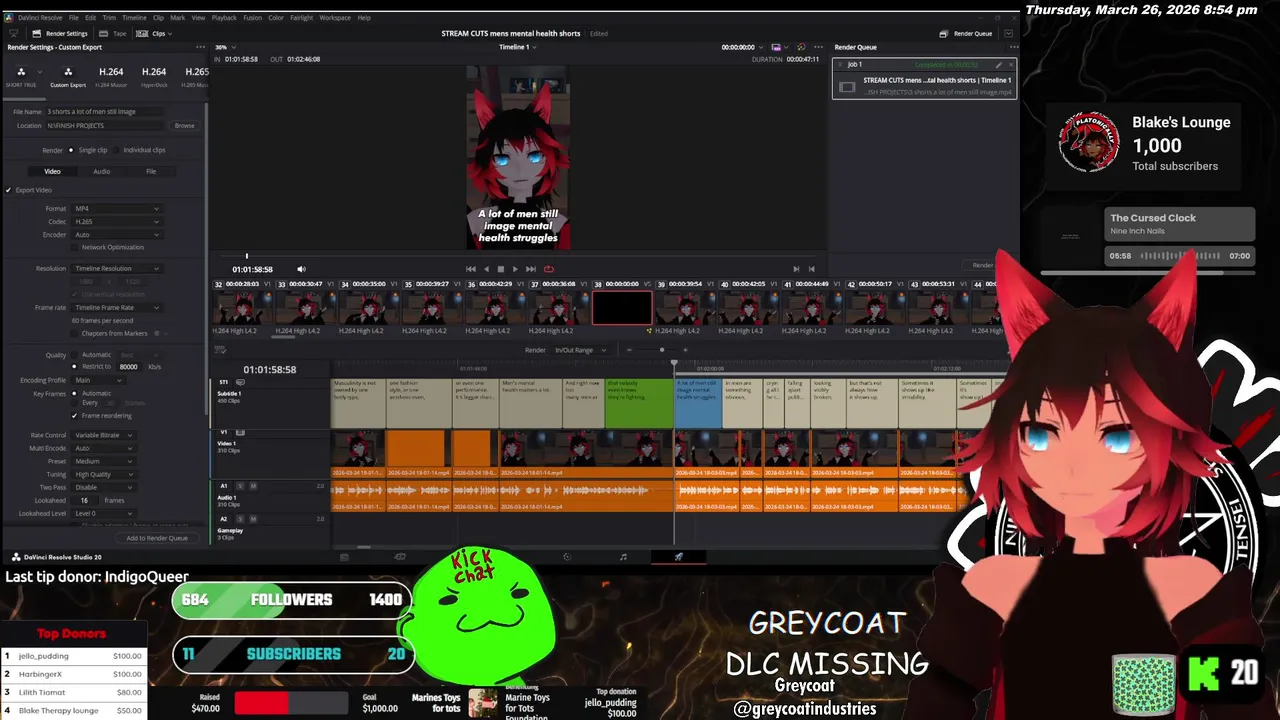Open the Color page icon
Screen dimensions: 1280x720
pos(567,557)
